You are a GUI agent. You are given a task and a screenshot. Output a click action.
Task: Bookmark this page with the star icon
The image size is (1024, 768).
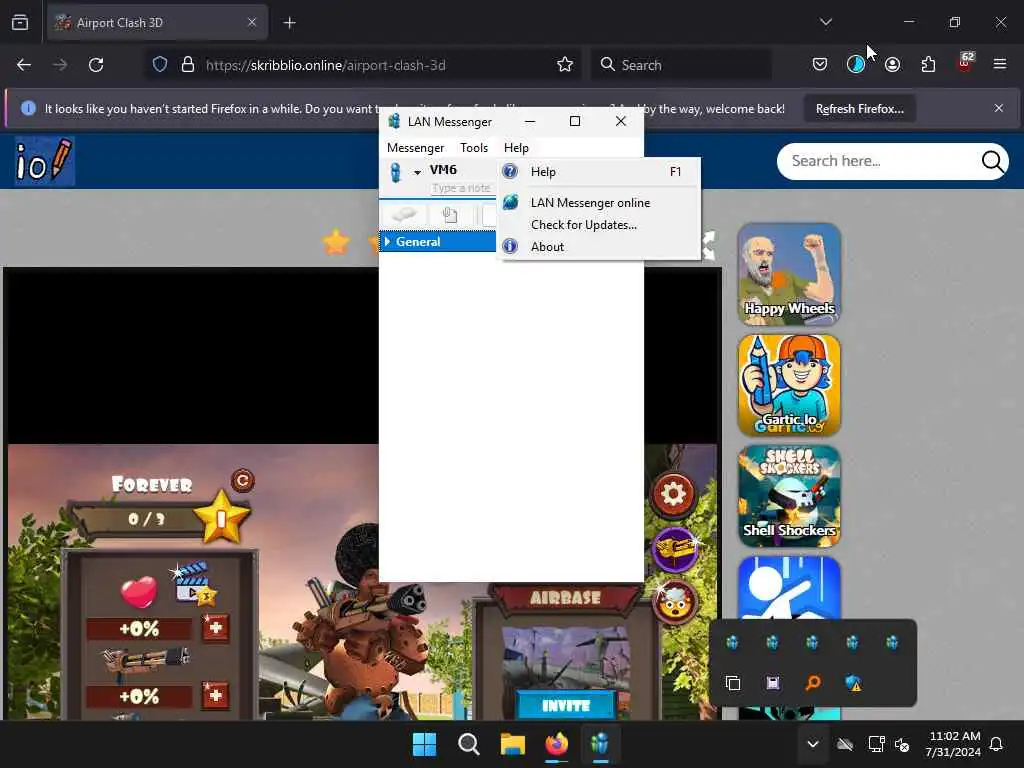[565, 64]
